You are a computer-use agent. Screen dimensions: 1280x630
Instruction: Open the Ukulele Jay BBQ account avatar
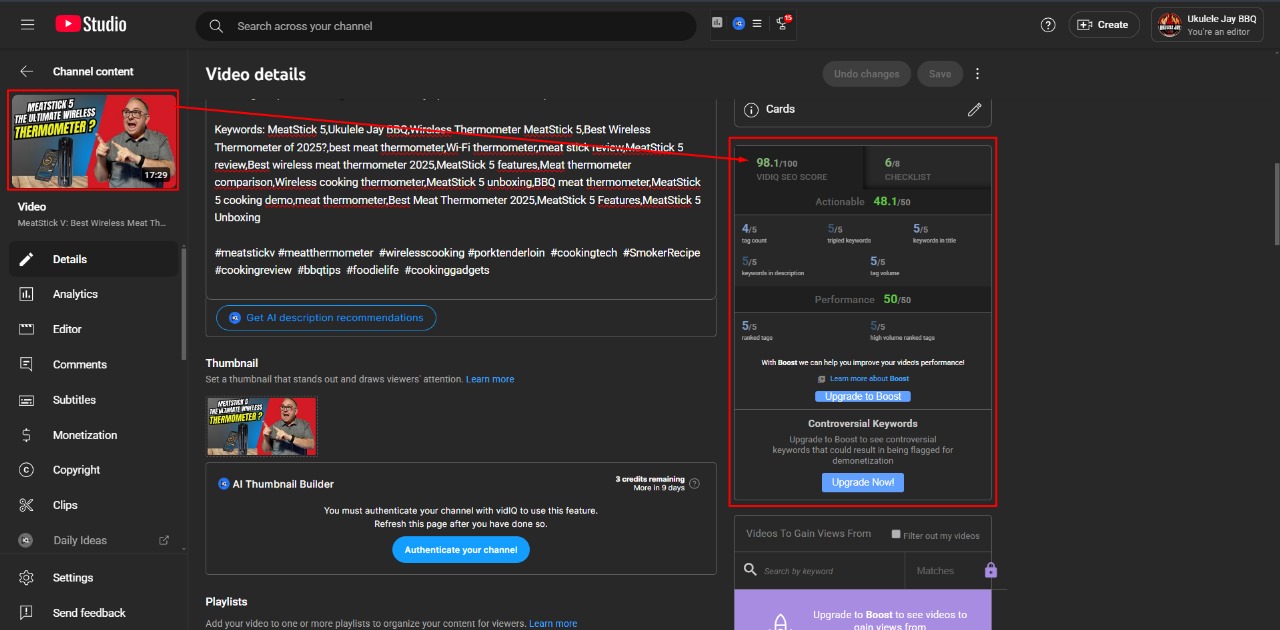[1169, 25]
